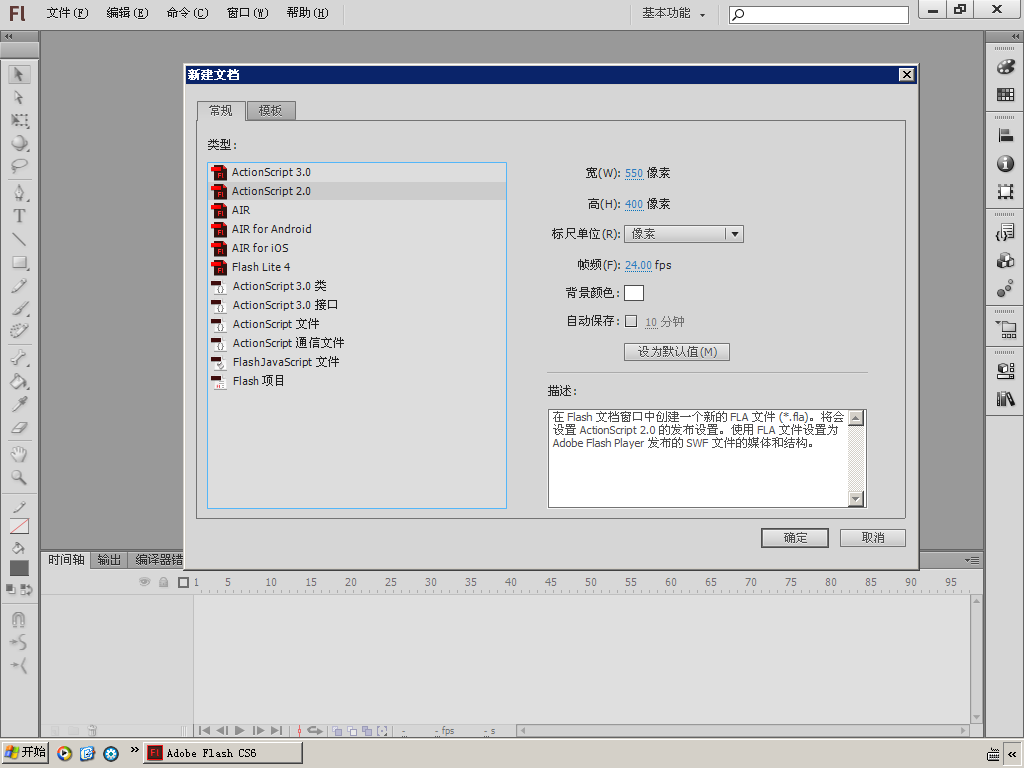Open the Align panel icon
The width and height of the screenshot is (1024, 768).
pyautogui.click(x=1006, y=135)
